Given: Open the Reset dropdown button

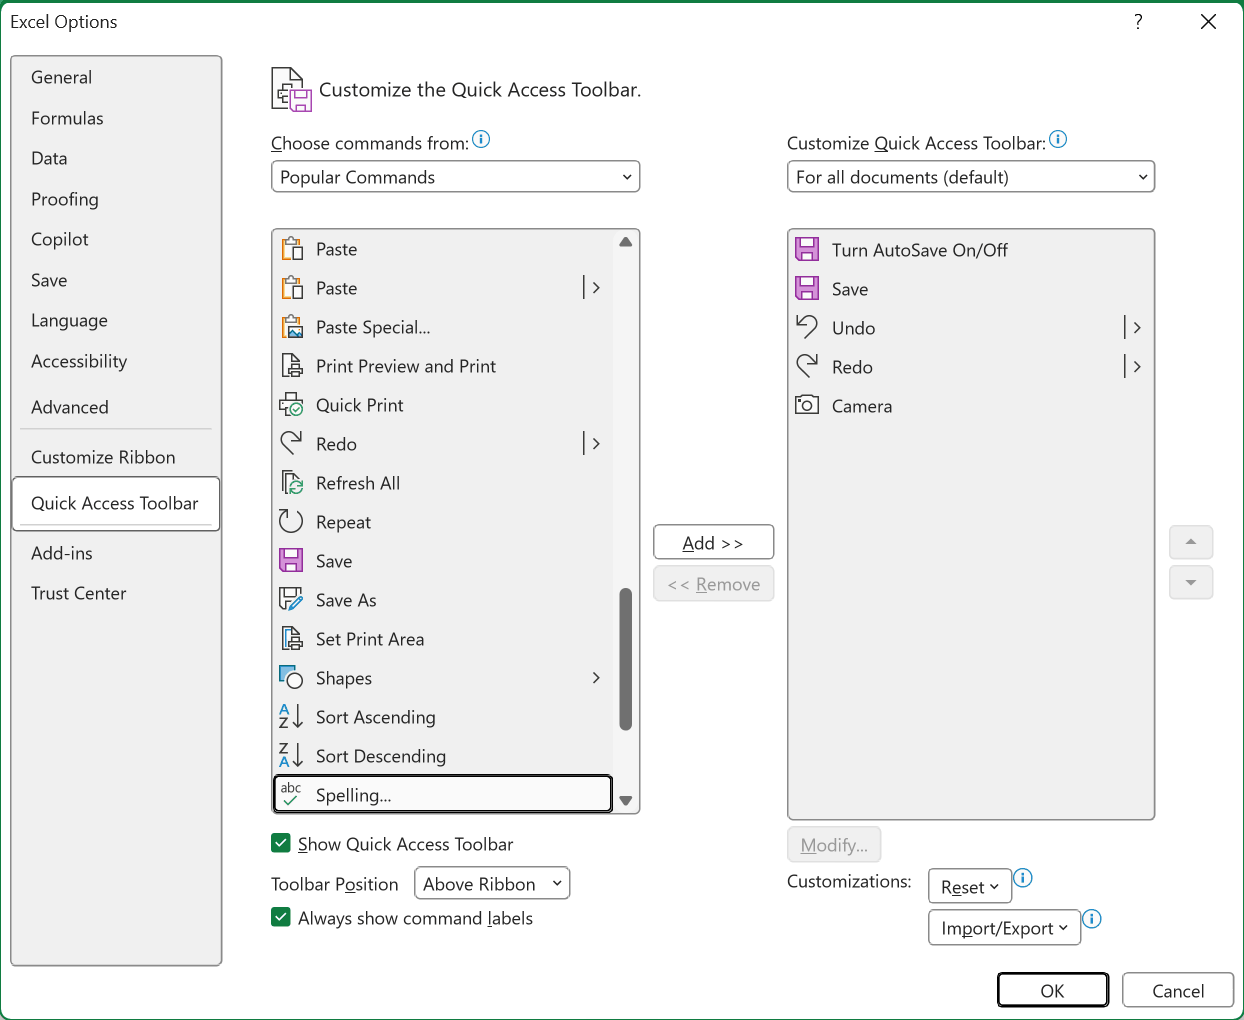Looking at the screenshot, I should coord(970,887).
